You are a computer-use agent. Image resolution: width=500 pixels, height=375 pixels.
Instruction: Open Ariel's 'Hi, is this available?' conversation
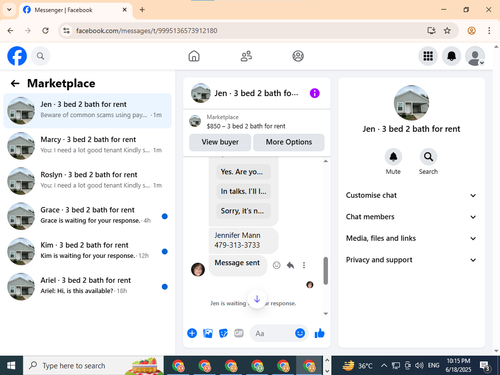87,287
